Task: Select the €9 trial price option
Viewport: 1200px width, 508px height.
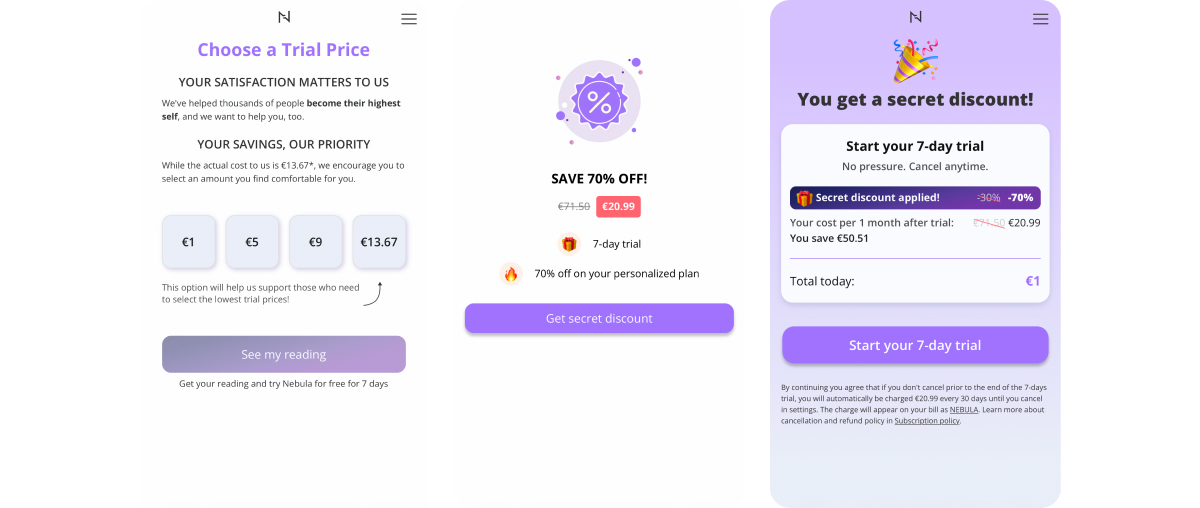Action: (x=315, y=242)
